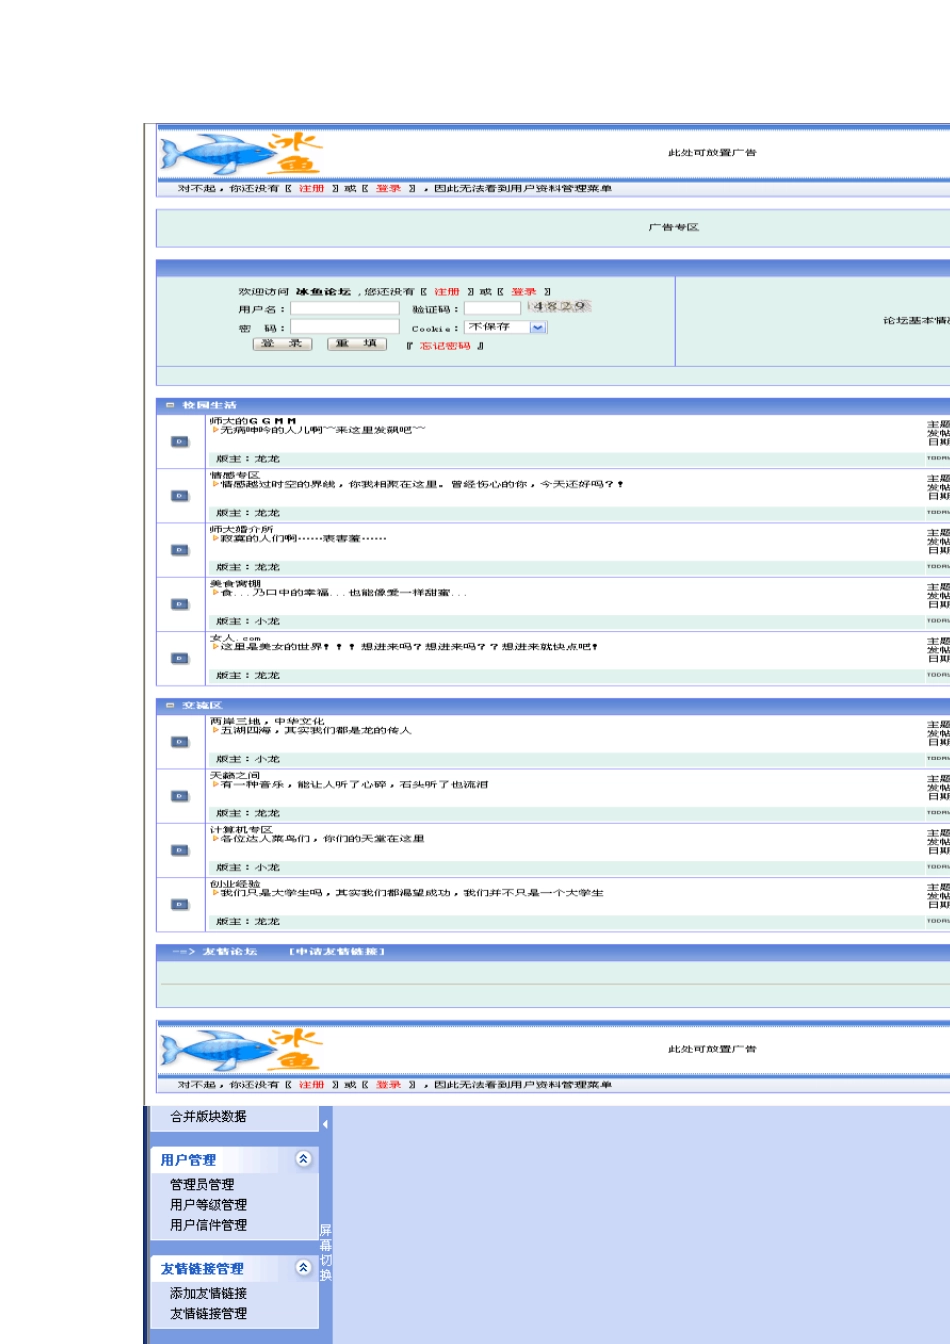Click 版主：小龙 under 美食窝棚

(248, 621)
